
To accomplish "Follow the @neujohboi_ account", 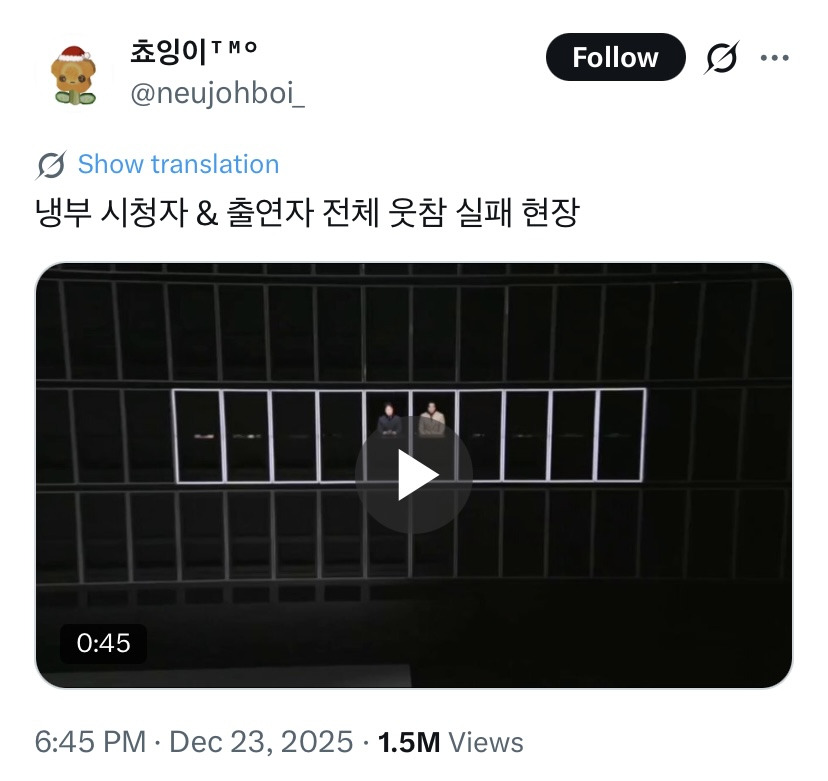I will pyautogui.click(x=615, y=57).
